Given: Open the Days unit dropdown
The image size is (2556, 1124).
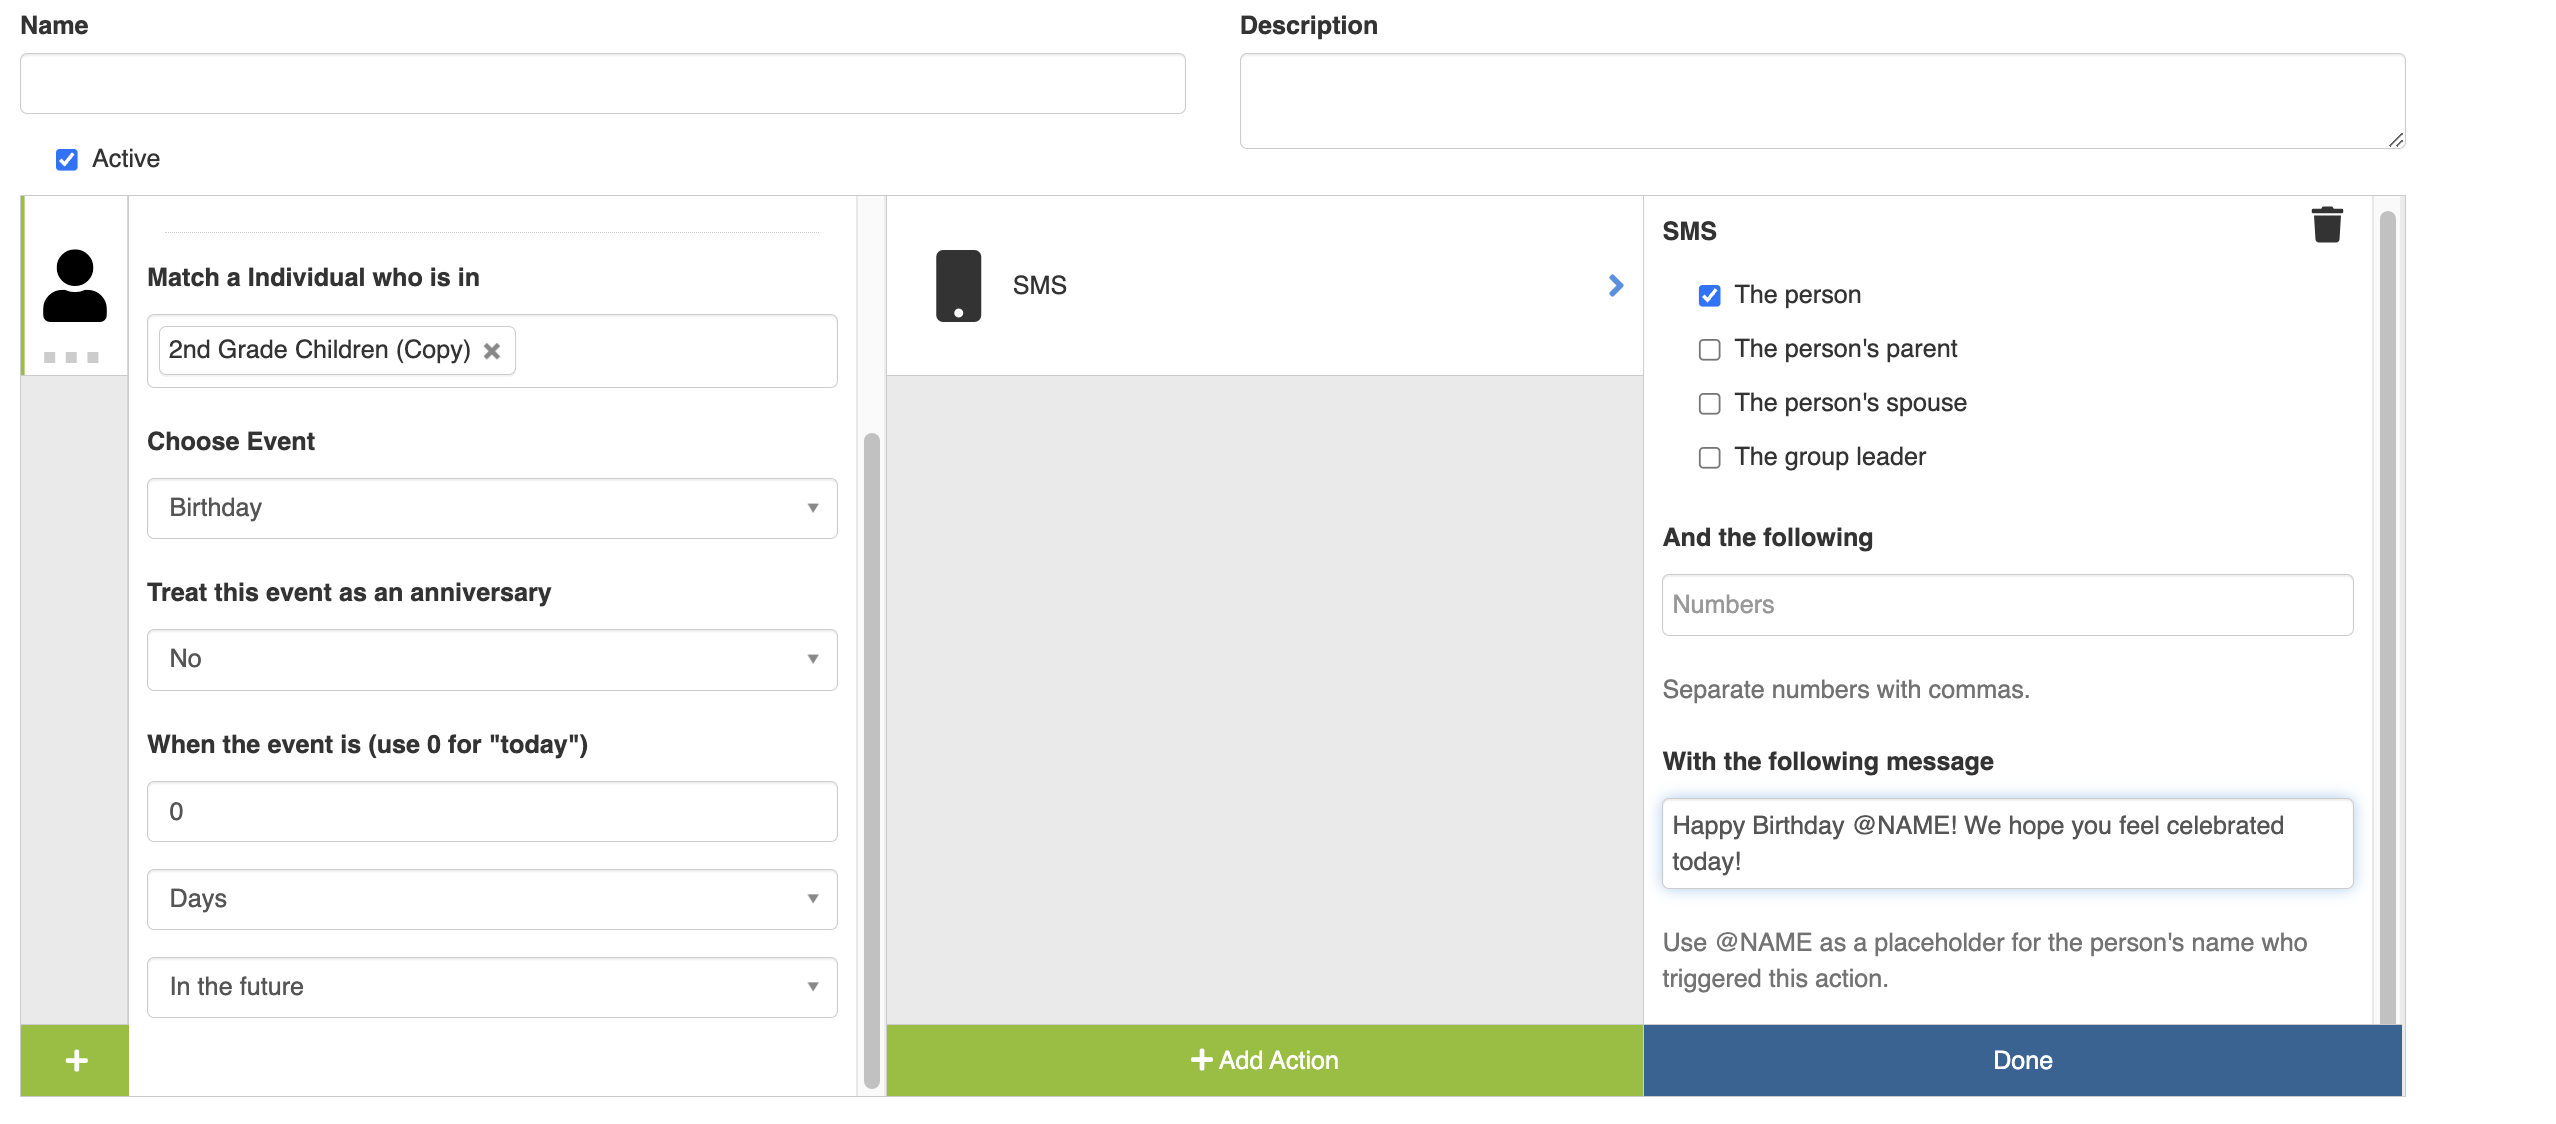Looking at the screenshot, I should pos(492,899).
